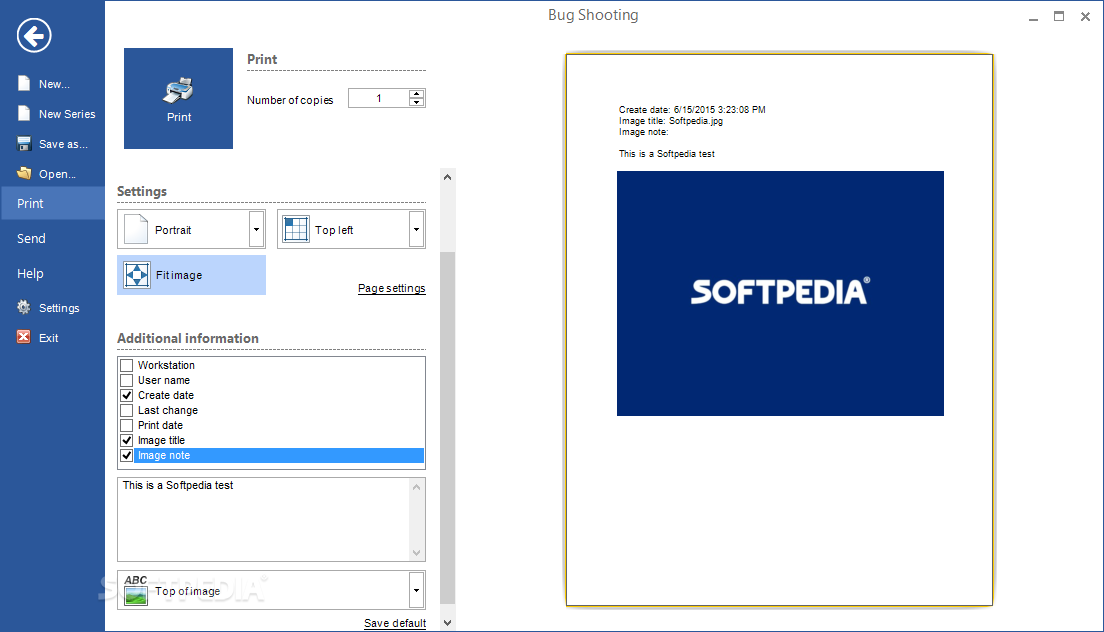This screenshot has height=632, width=1104.
Task: Click 'Image title: Softpedia.jpg' text in preview
Action: click(671, 120)
